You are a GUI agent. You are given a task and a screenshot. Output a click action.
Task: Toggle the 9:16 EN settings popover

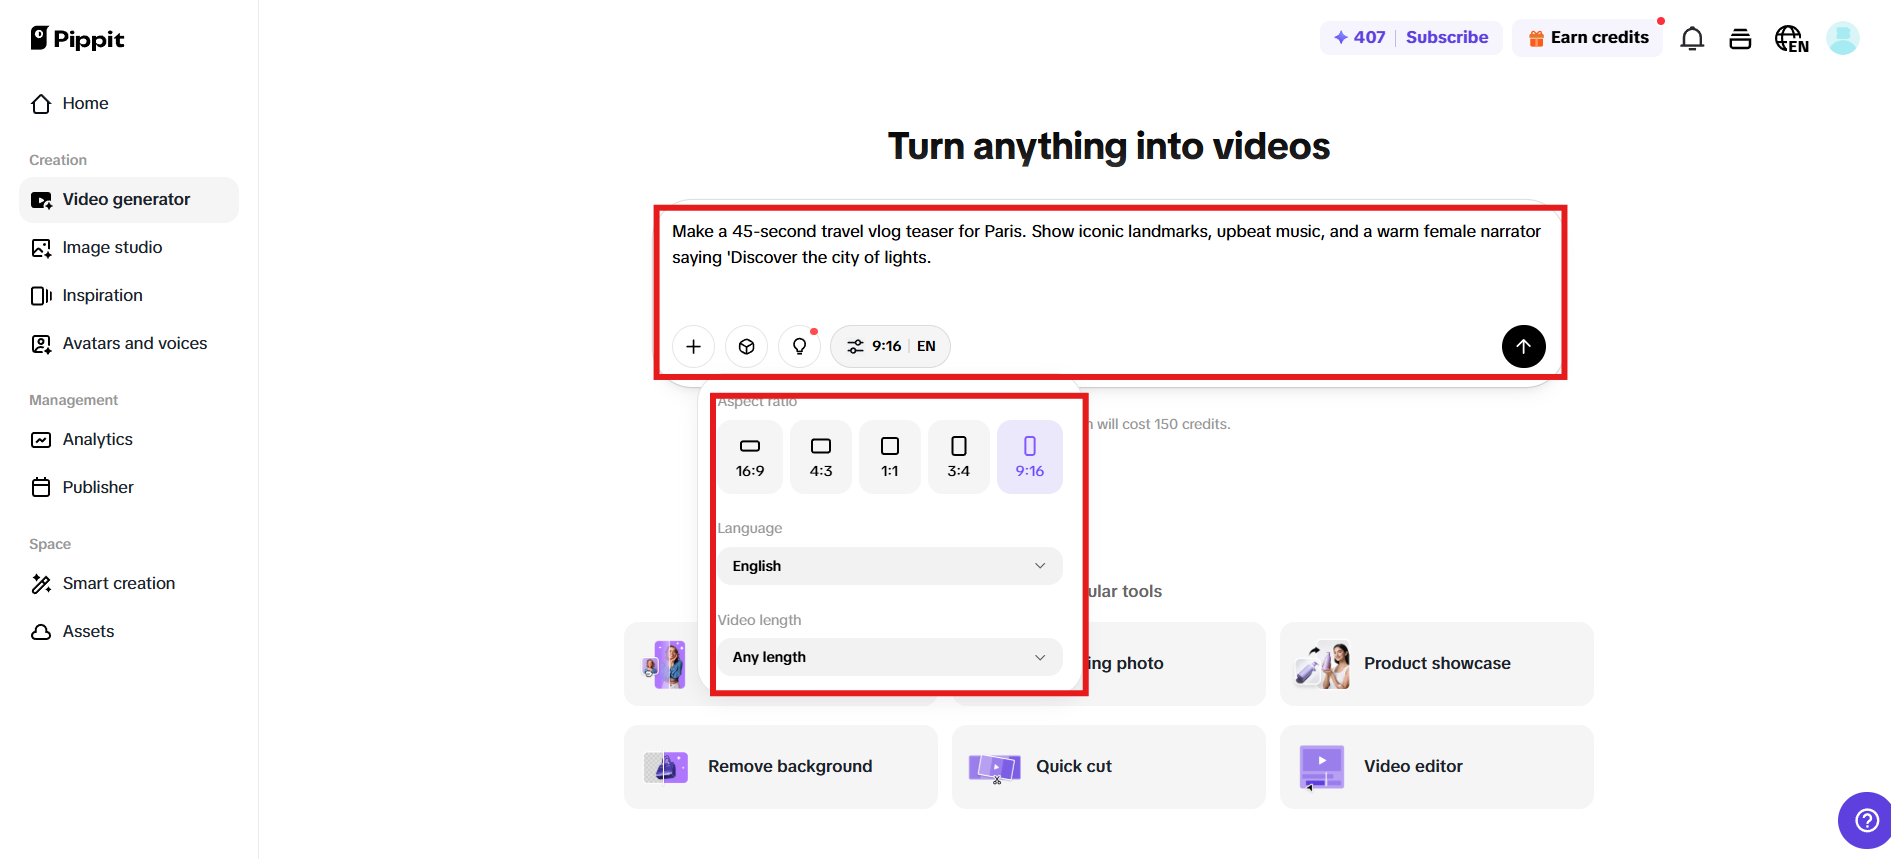click(890, 346)
